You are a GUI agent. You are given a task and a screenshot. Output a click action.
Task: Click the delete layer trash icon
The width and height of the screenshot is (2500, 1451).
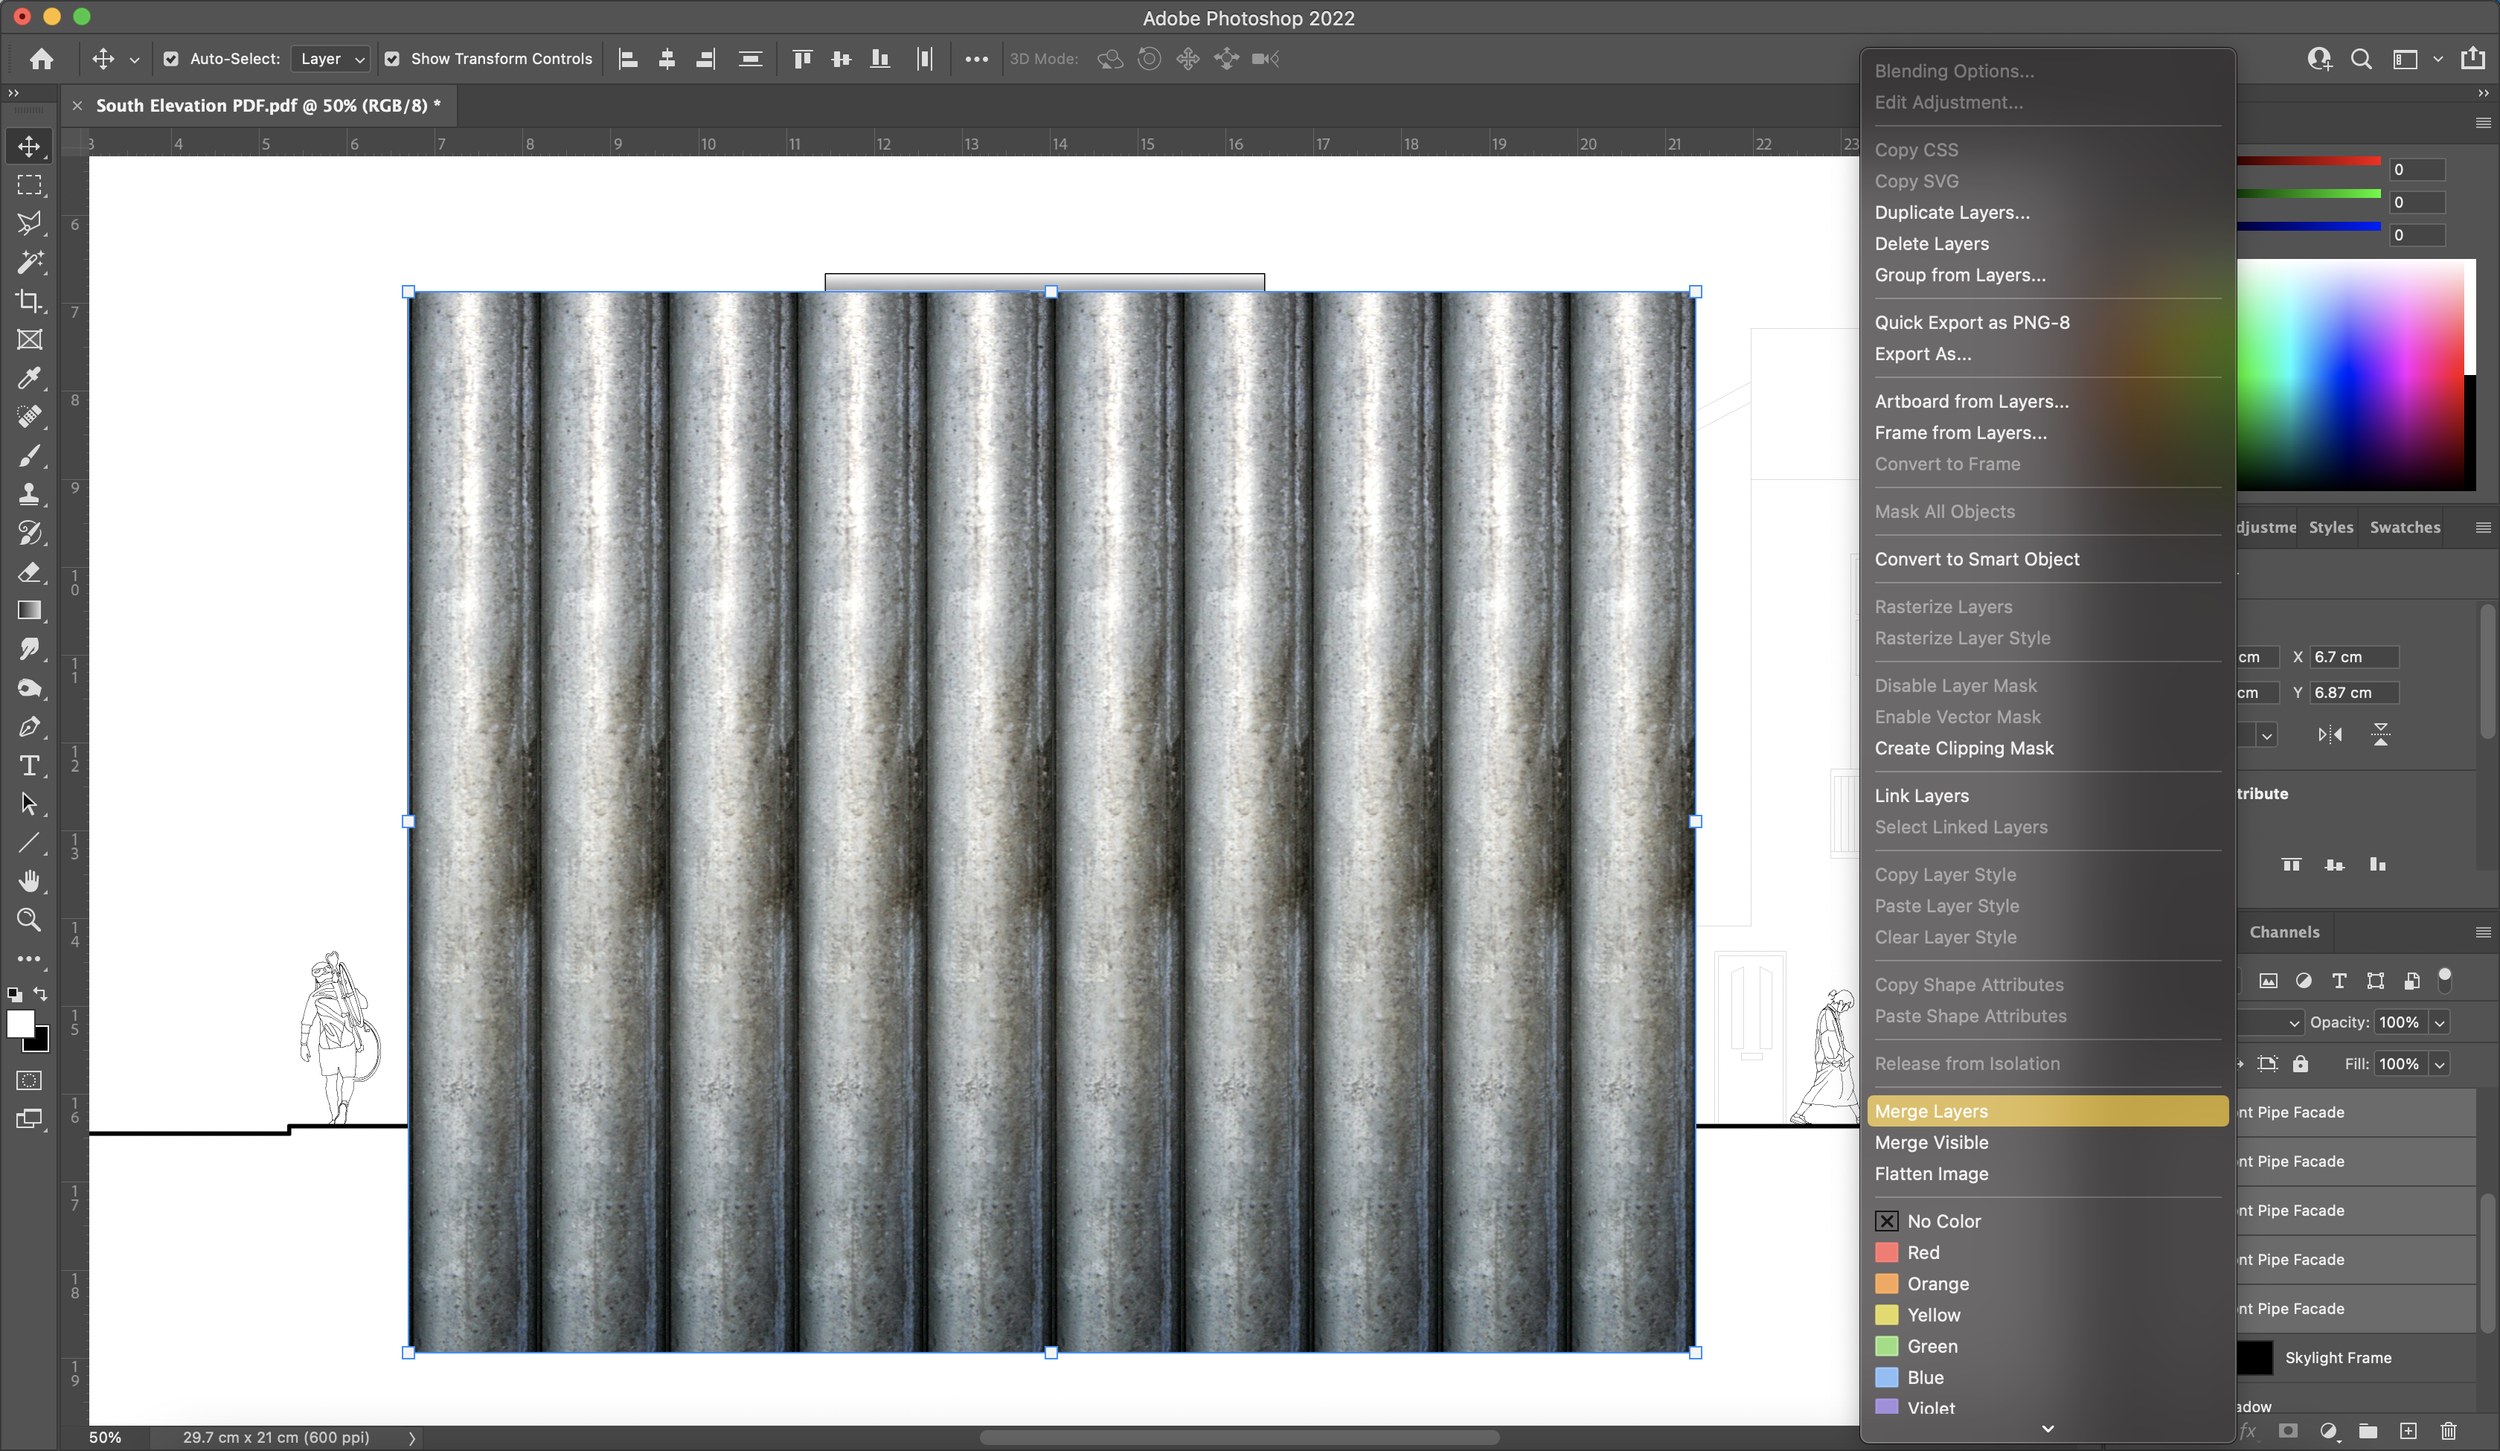[x=2448, y=1431]
